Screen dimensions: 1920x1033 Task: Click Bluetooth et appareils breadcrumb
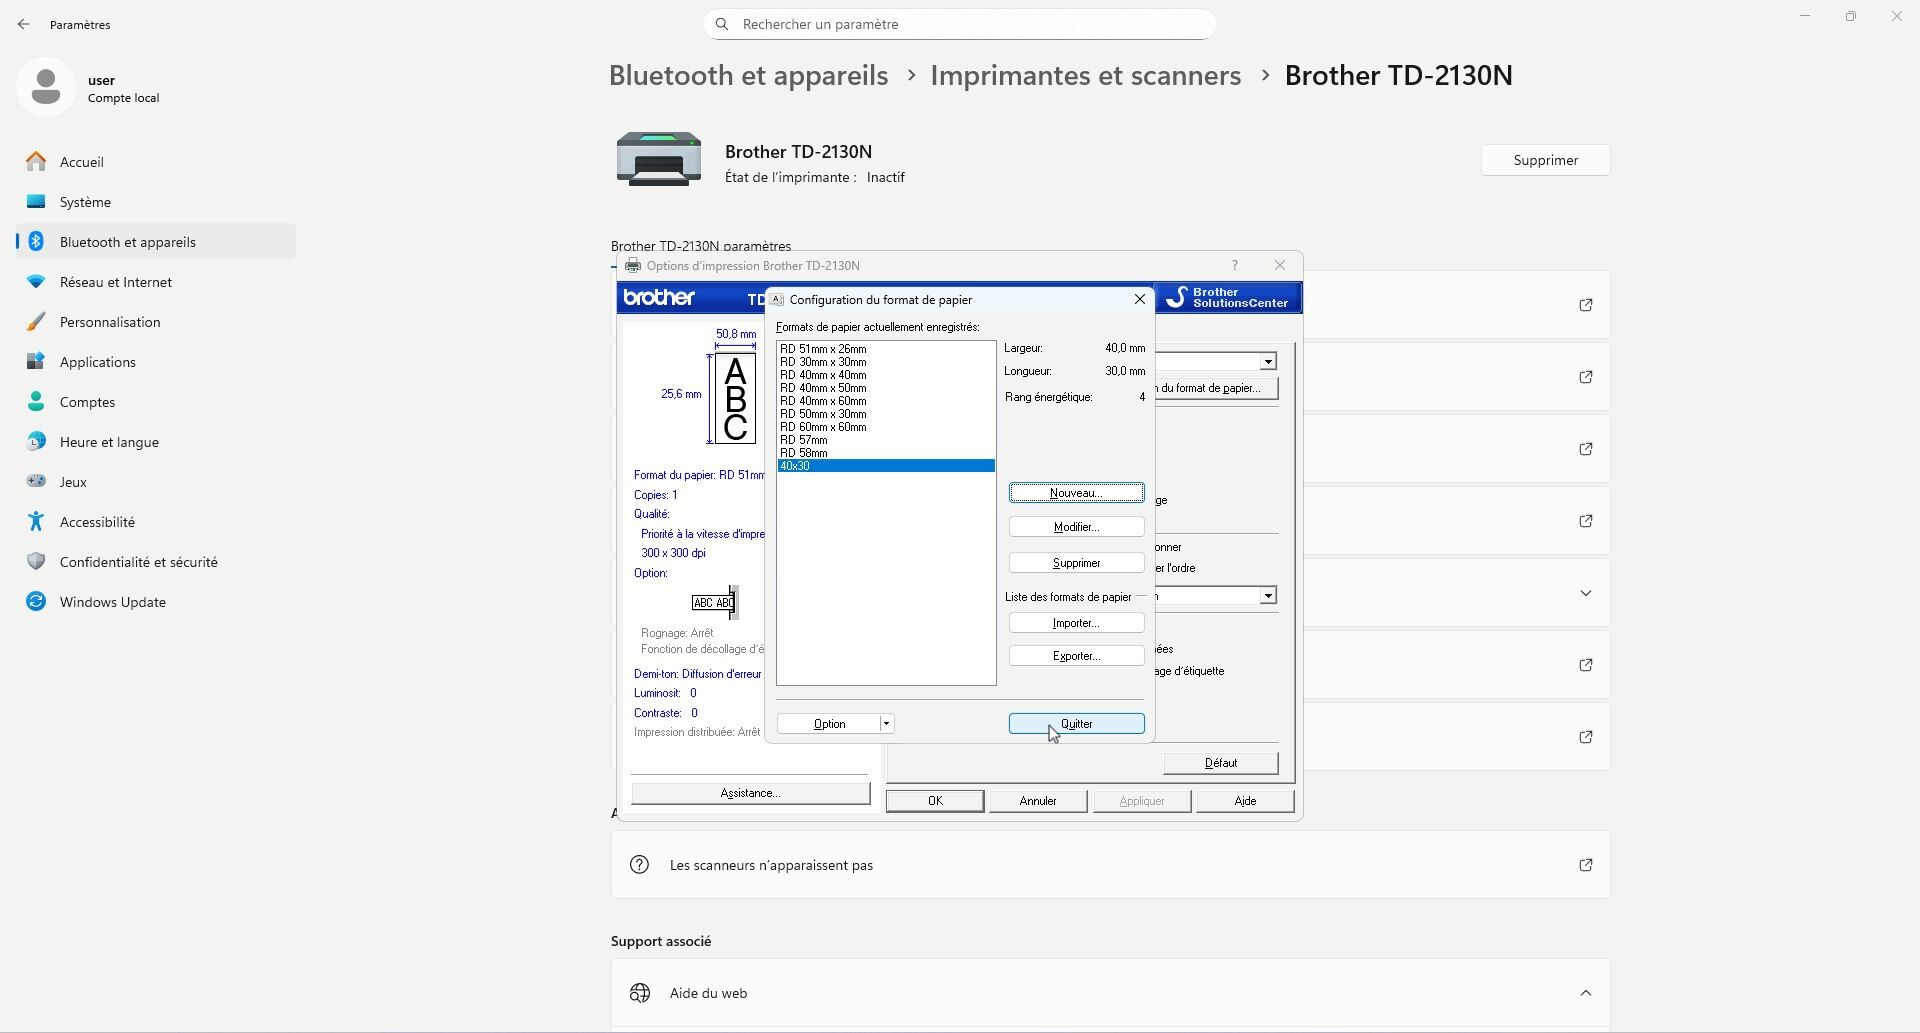click(749, 75)
